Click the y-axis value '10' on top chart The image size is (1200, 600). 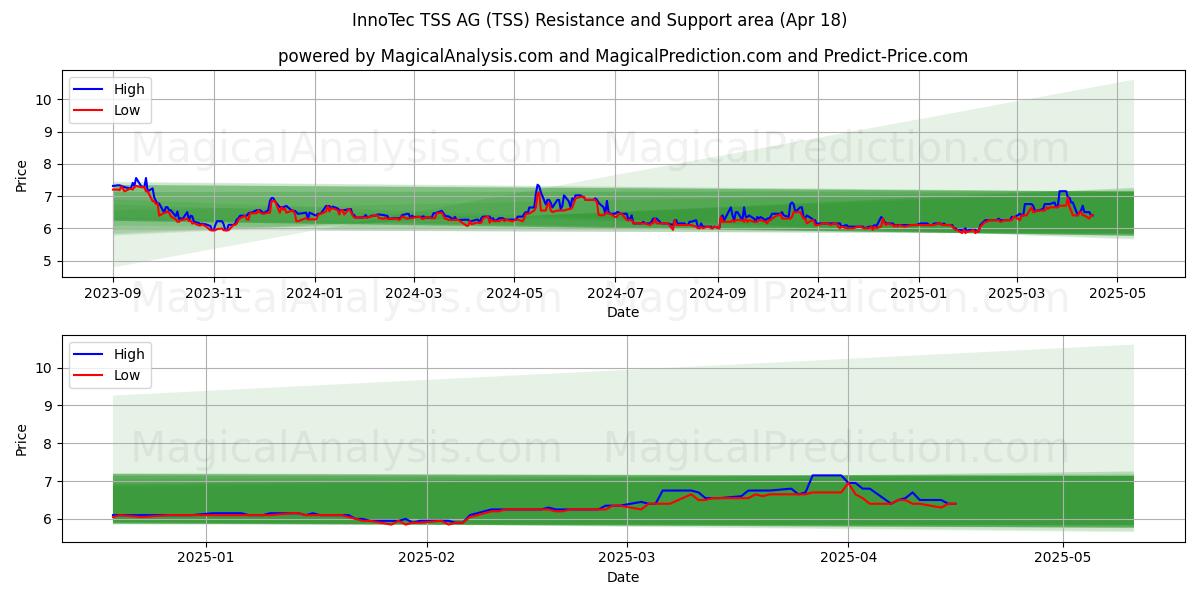[x=44, y=99]
